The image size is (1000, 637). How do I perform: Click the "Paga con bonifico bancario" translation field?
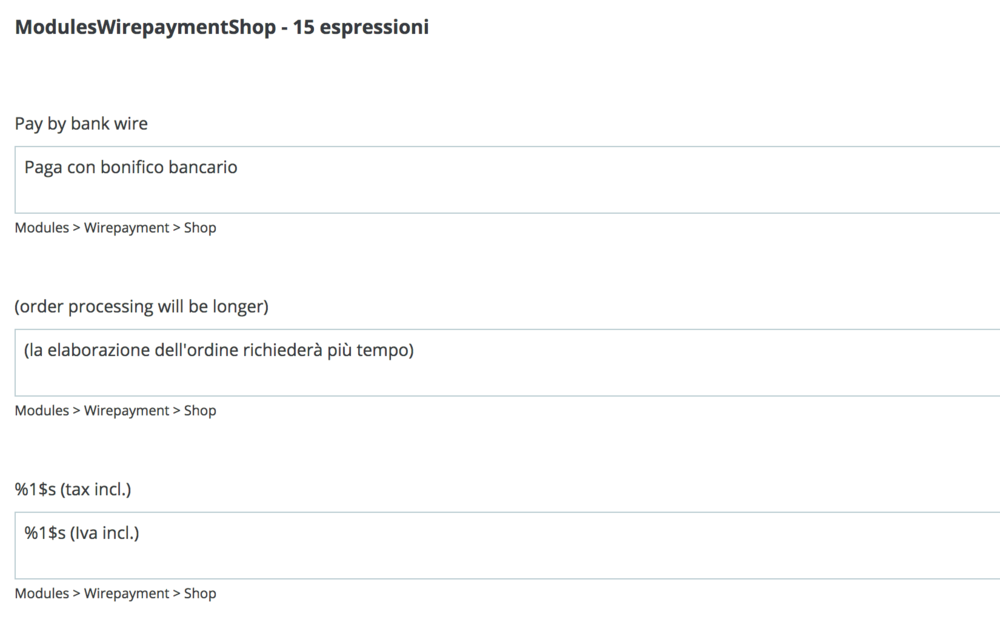coord(500,180)
